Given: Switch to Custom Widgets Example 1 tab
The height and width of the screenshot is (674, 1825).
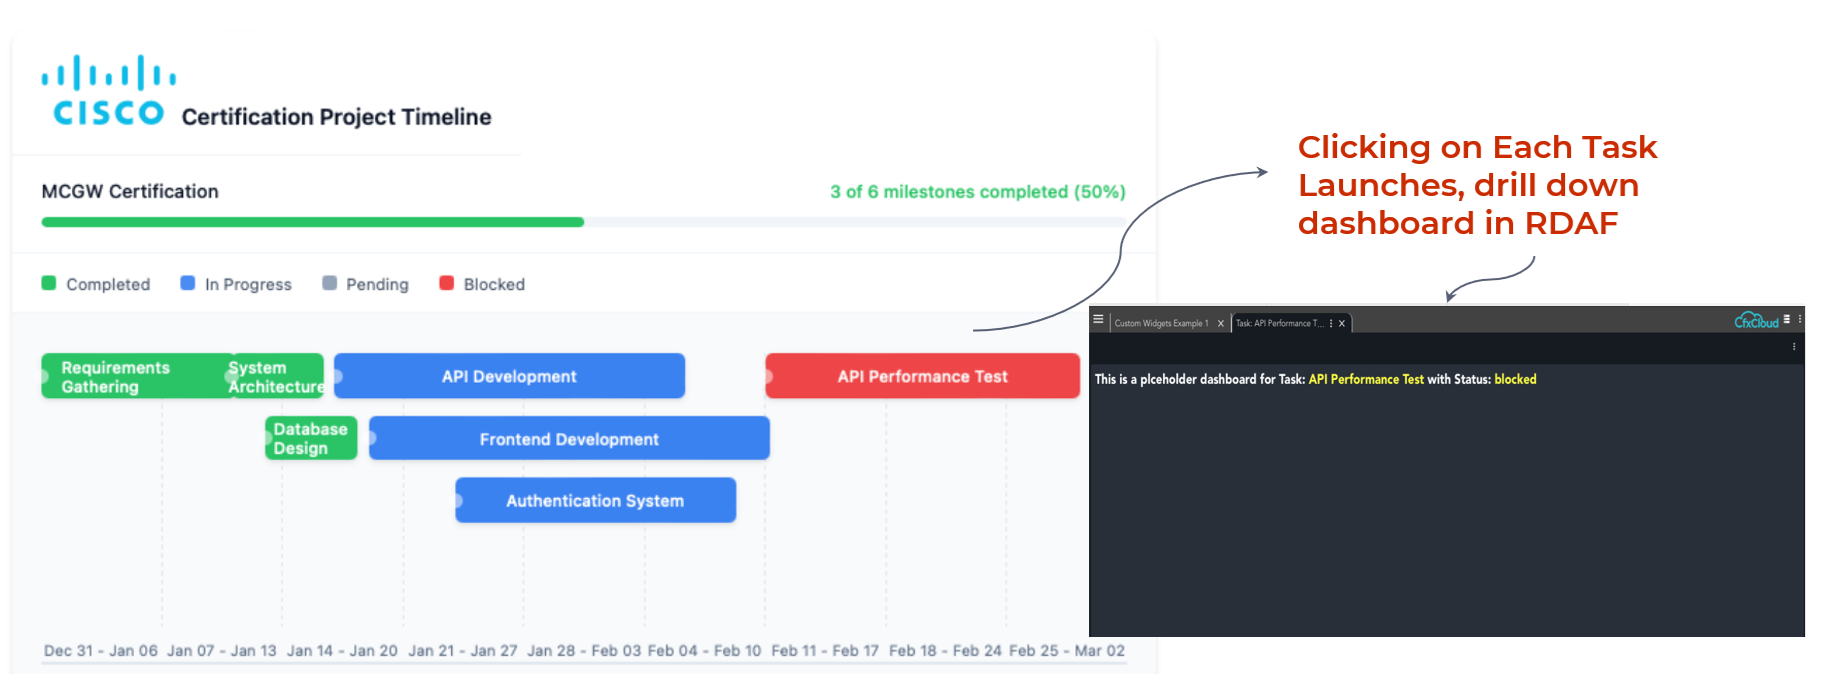Looking at the screenshot, I should [1161, 324].
